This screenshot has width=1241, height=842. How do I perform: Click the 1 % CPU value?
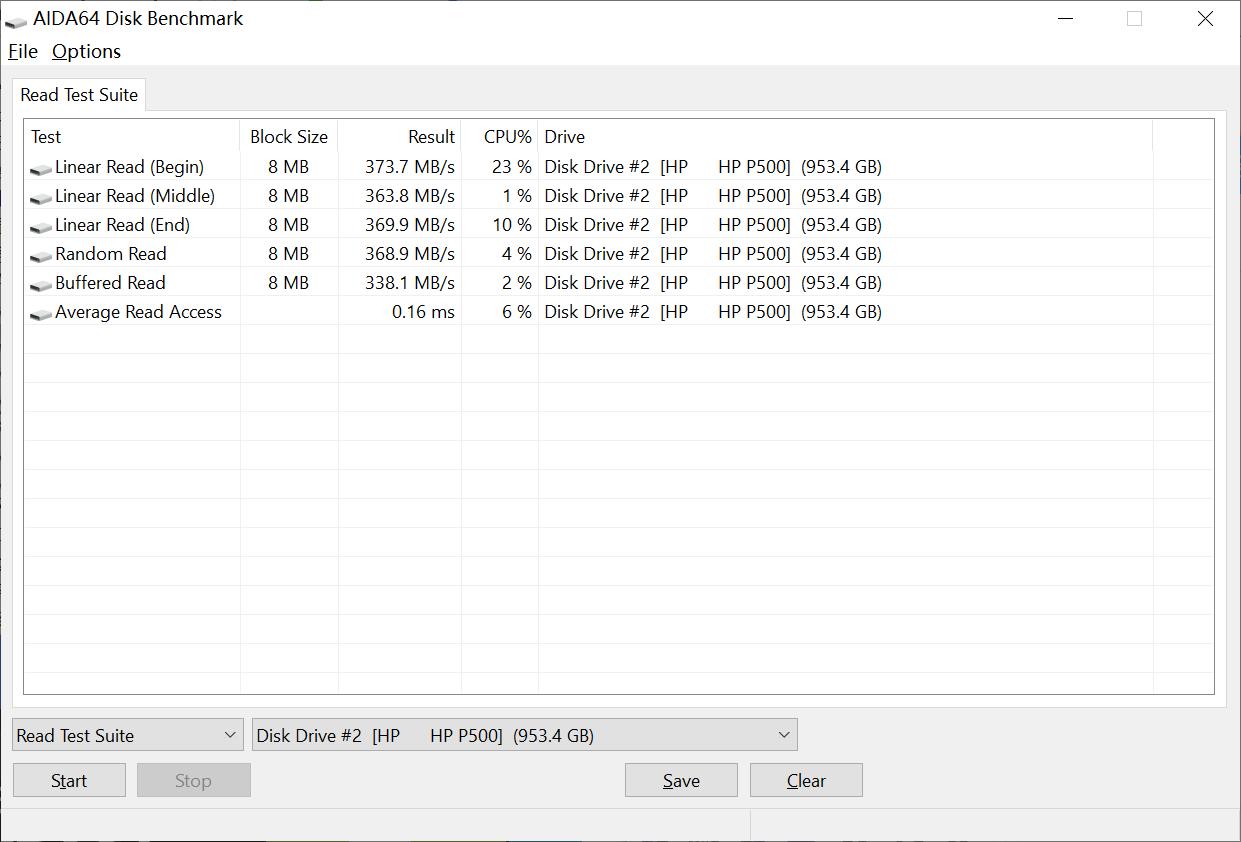517,195
